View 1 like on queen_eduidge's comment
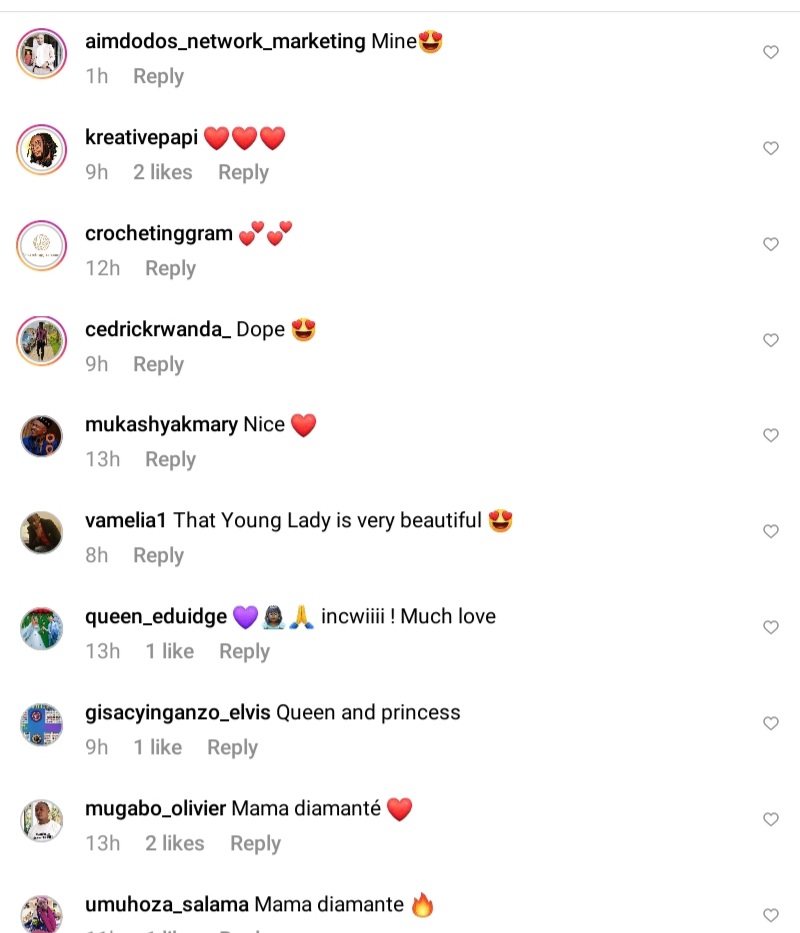 tap(170, 652)
